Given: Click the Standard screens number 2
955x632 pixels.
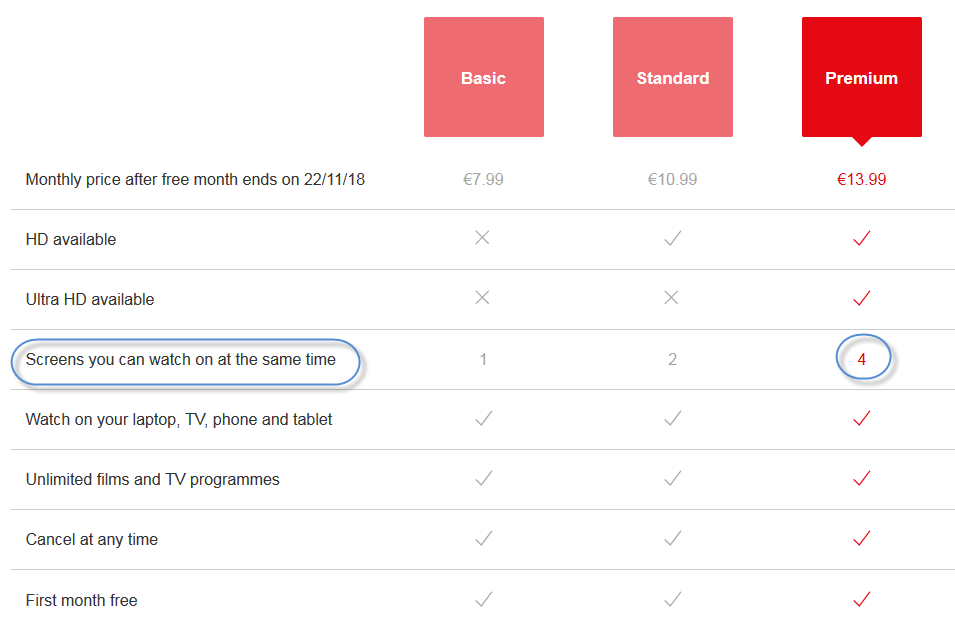Looking at the screenshot, I should 672,359.
